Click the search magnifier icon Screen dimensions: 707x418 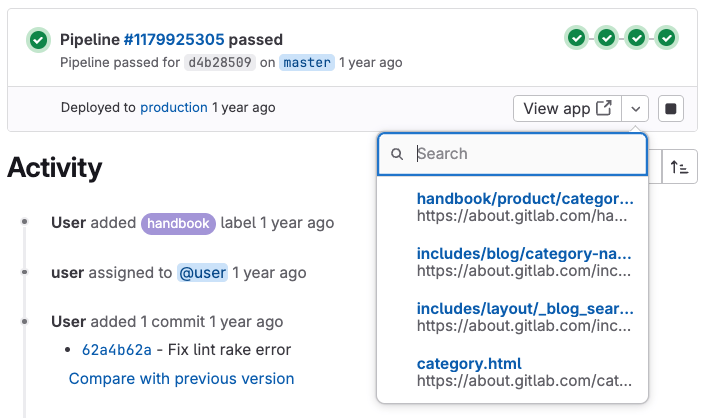click(x=397, y=154)
